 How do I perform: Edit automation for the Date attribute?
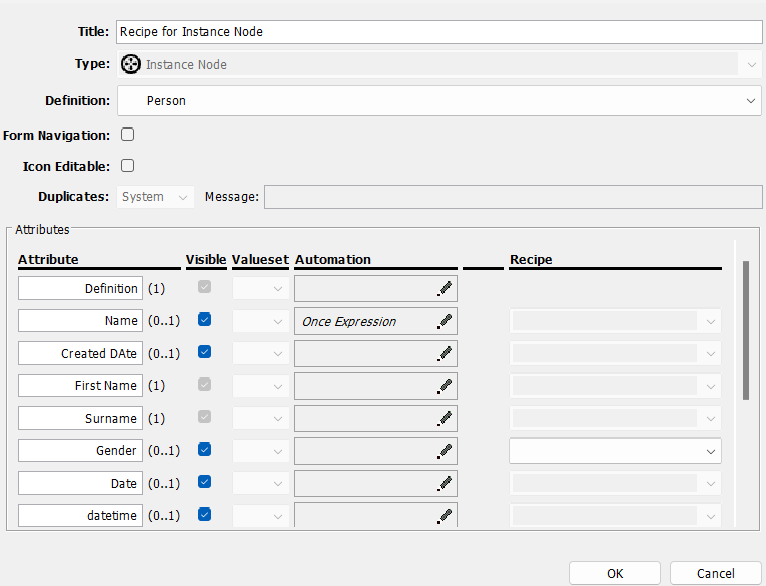click(x=445, y=483)
